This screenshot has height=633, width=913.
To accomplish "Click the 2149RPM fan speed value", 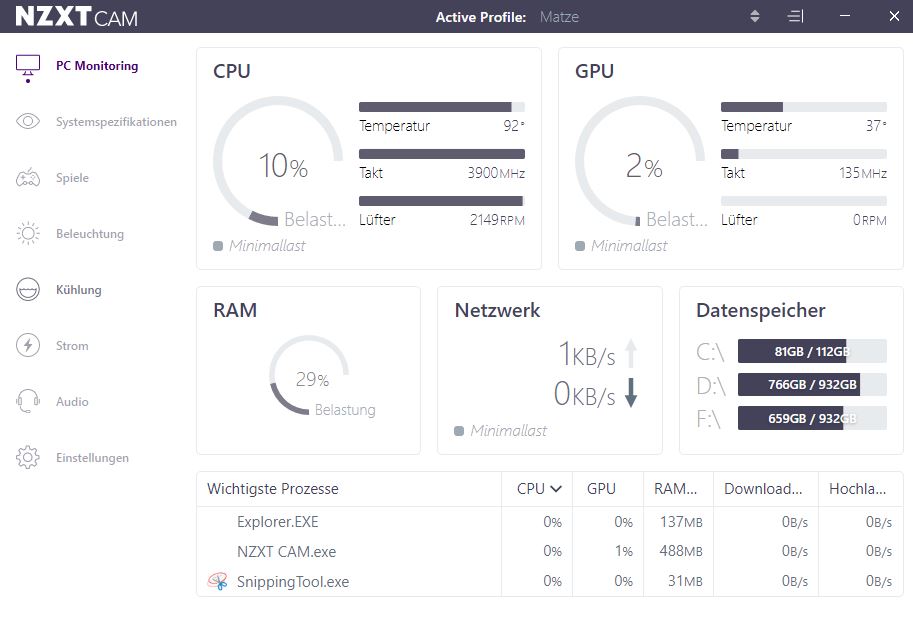I will (497, 220).
